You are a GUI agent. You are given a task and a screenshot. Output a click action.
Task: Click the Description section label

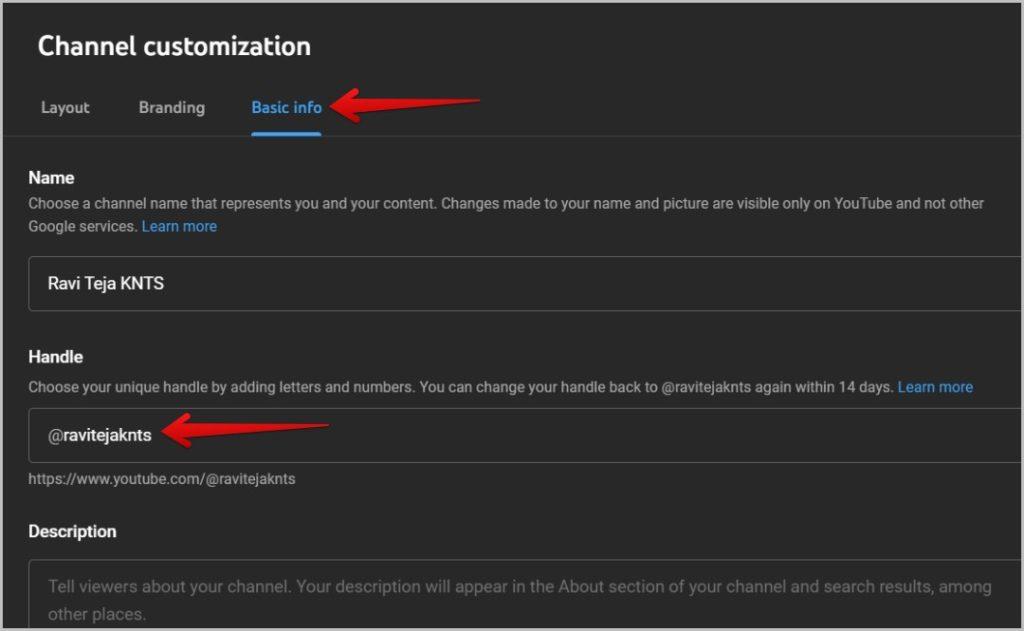[72, 531]
